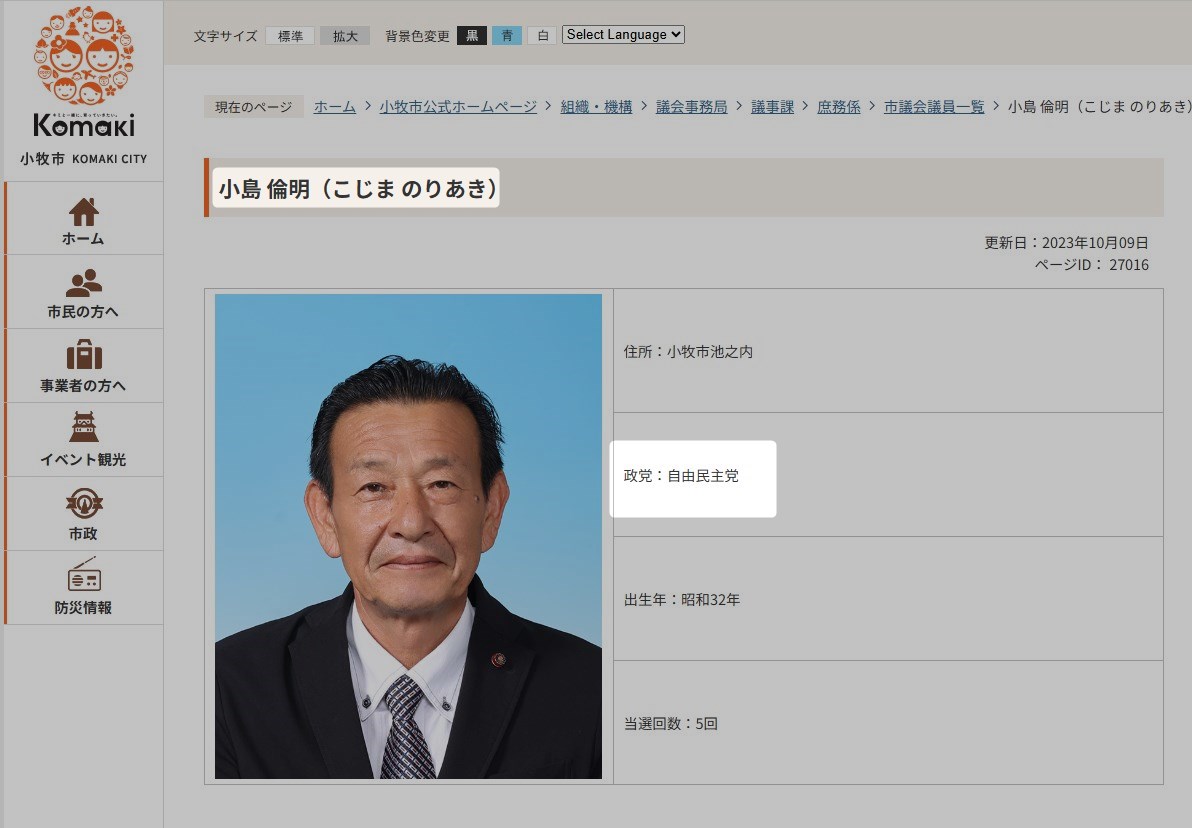Open 議事課 breadcrumb link
The width and height of the screenshot is (1192, 828).
coord(772,107)
